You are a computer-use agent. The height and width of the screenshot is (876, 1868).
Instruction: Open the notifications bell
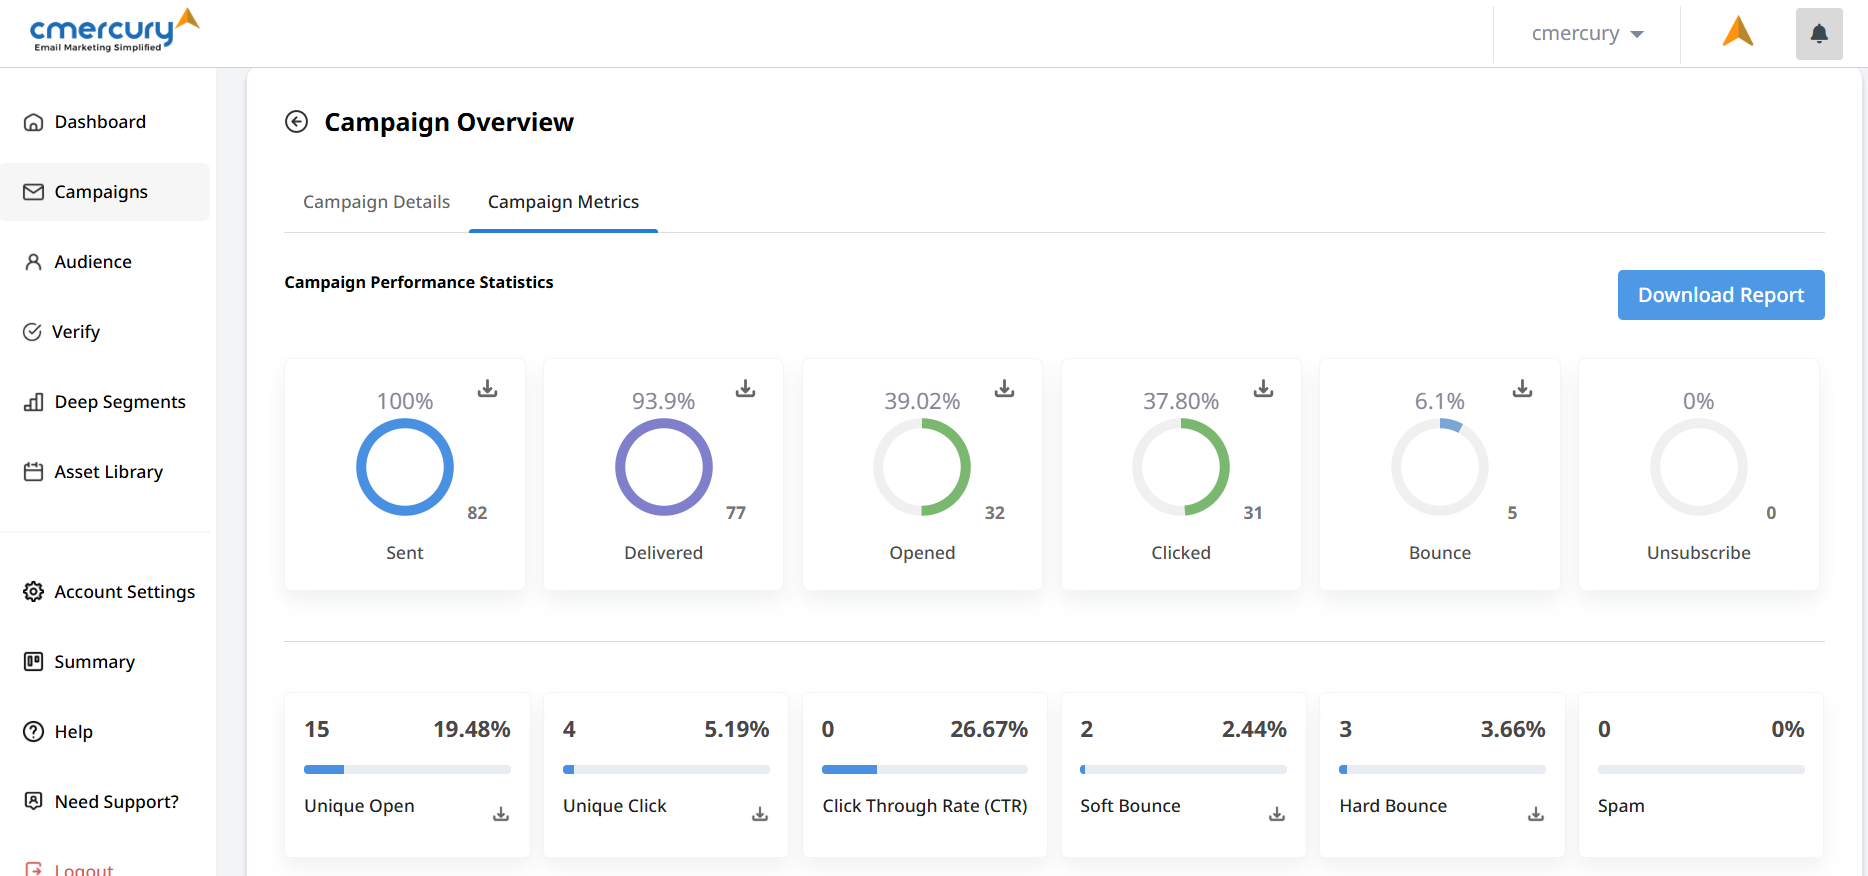(1818, 34)
